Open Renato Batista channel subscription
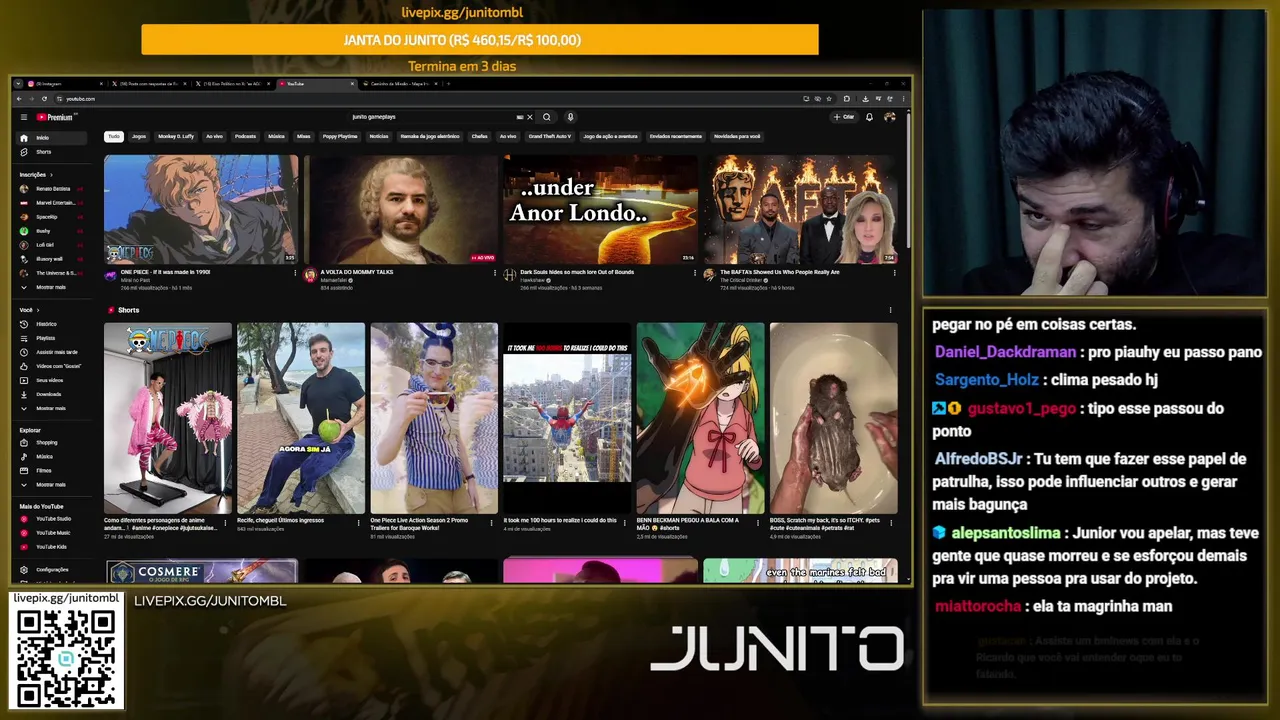 (x=52, y=189)
